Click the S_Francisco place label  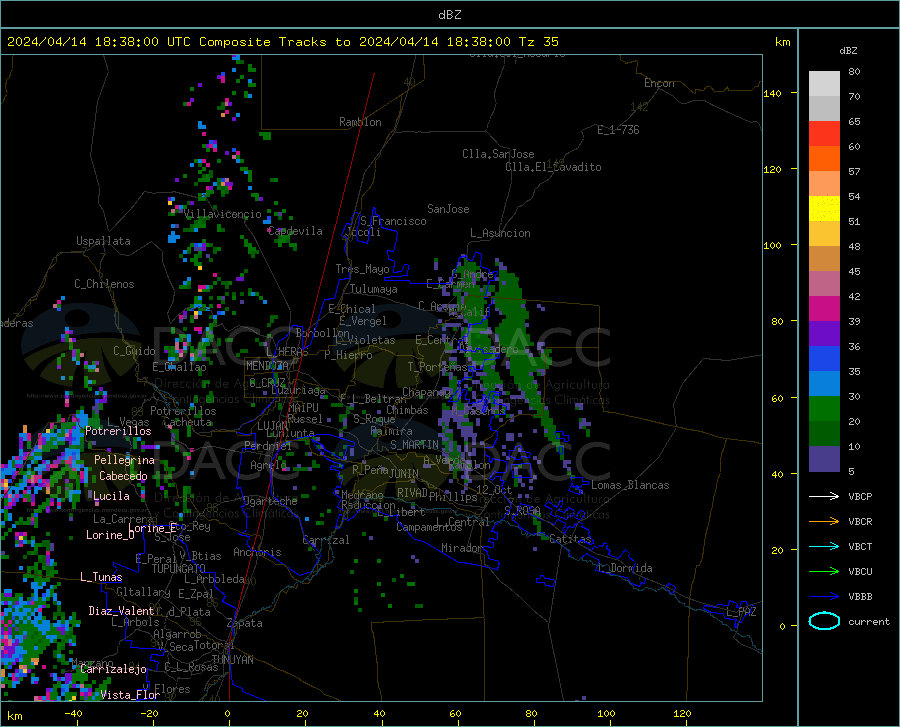click(393, 221)
